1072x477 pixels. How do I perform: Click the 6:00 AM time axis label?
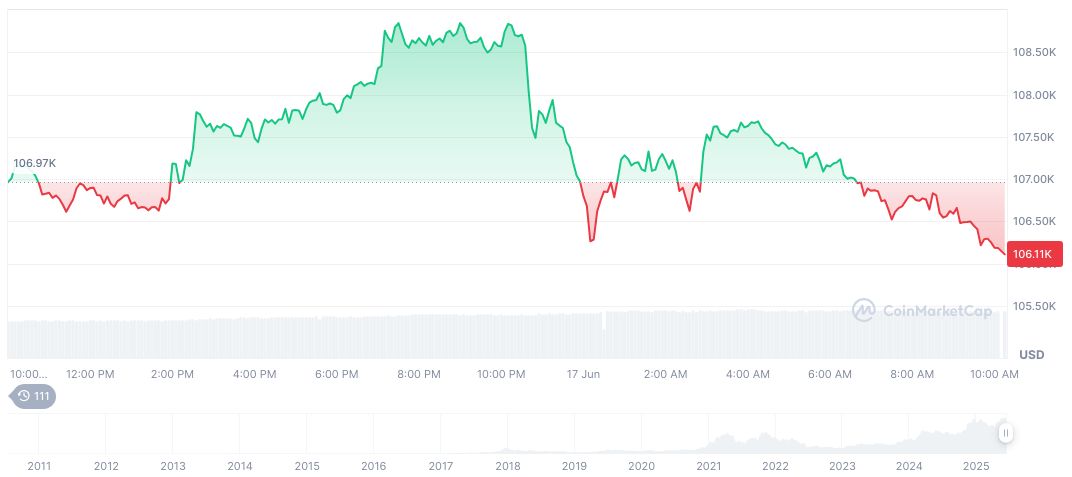tap(830, 374)
